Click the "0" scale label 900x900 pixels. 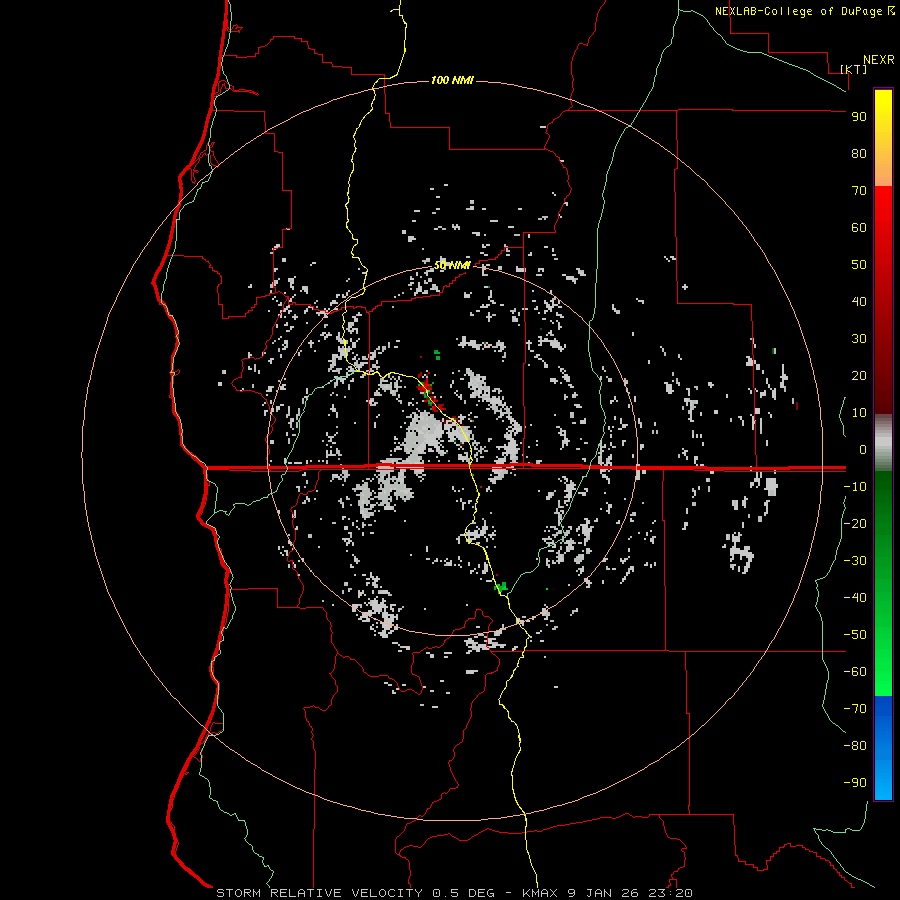[x=863, y=449]
